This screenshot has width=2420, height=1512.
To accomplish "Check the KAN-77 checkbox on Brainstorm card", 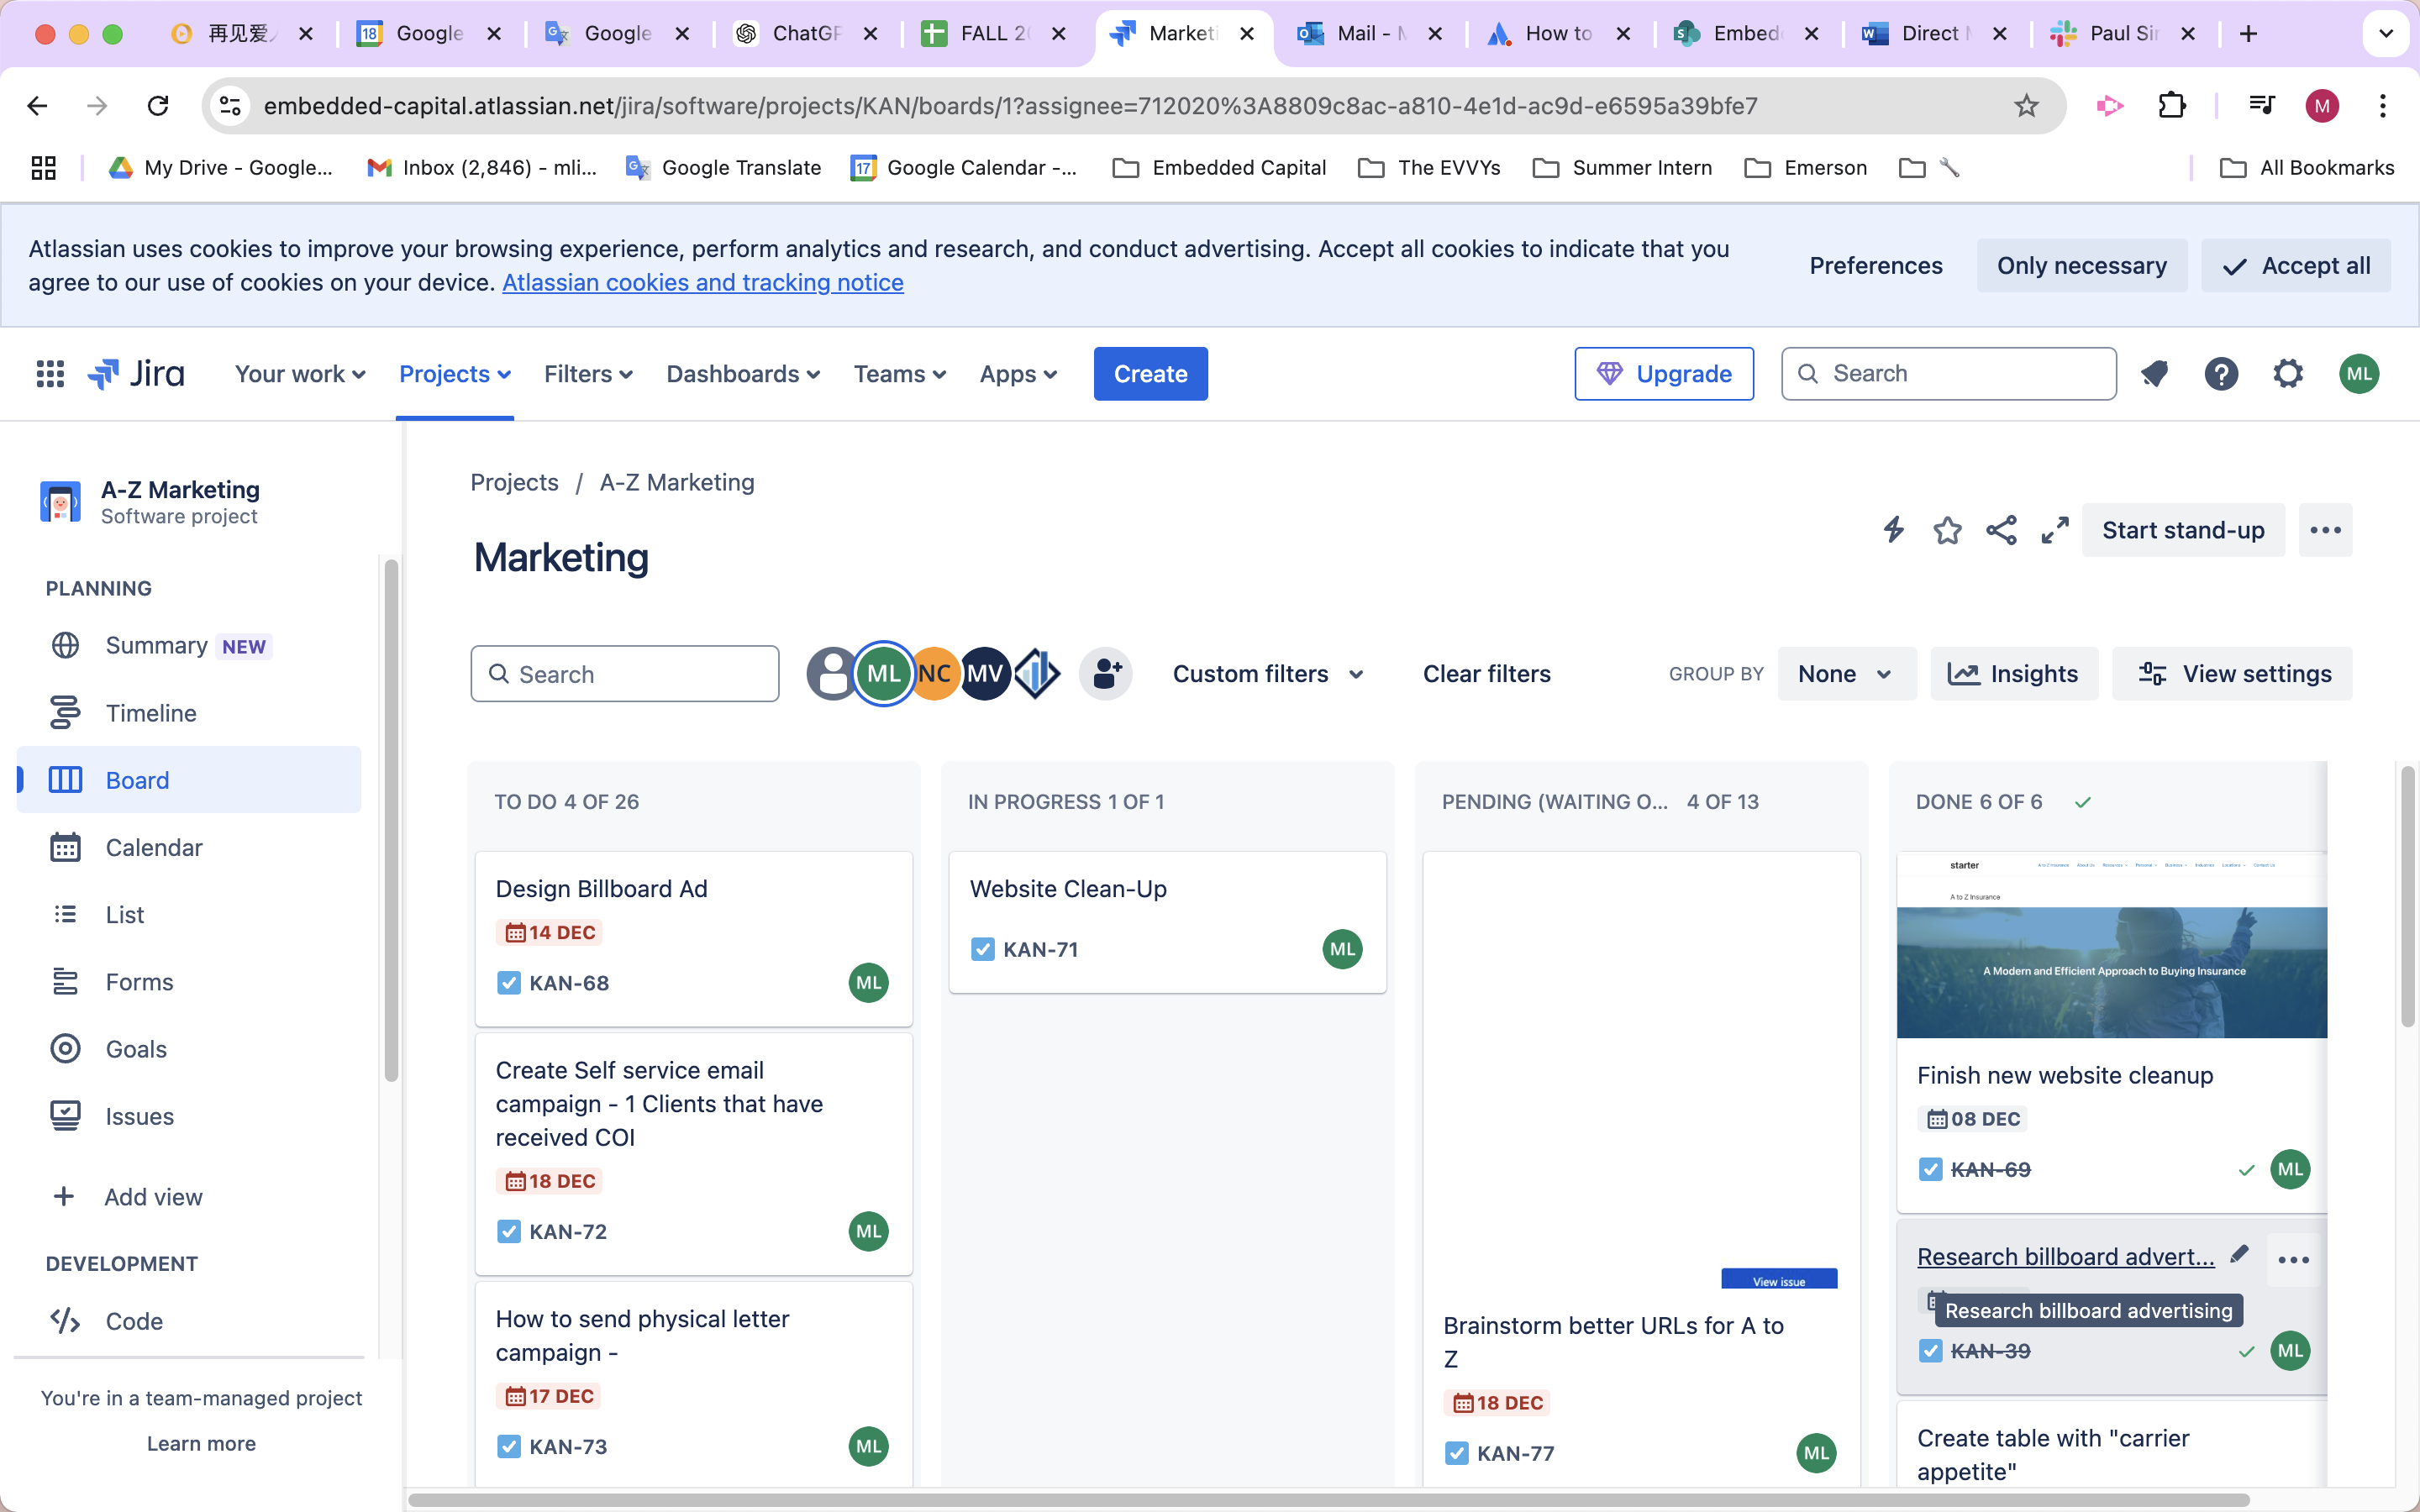I will (1457, 1453).
